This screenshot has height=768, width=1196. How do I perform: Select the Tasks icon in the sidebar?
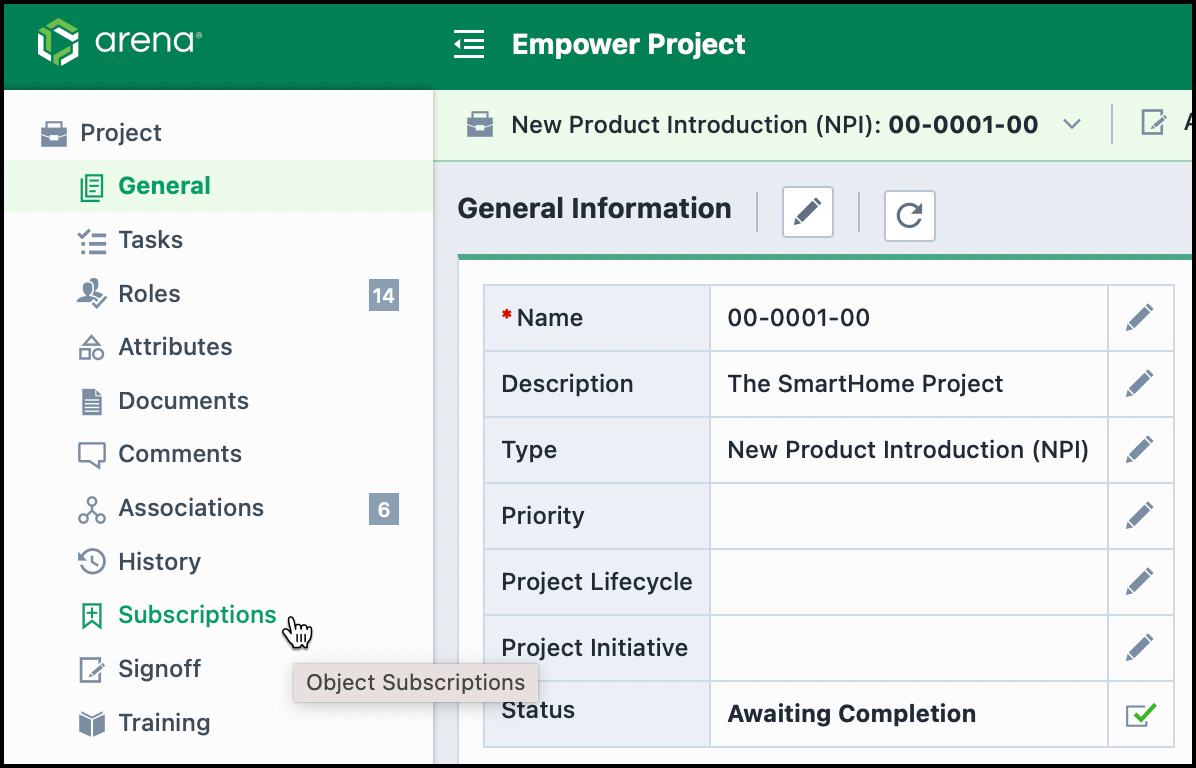coord(90,240)
